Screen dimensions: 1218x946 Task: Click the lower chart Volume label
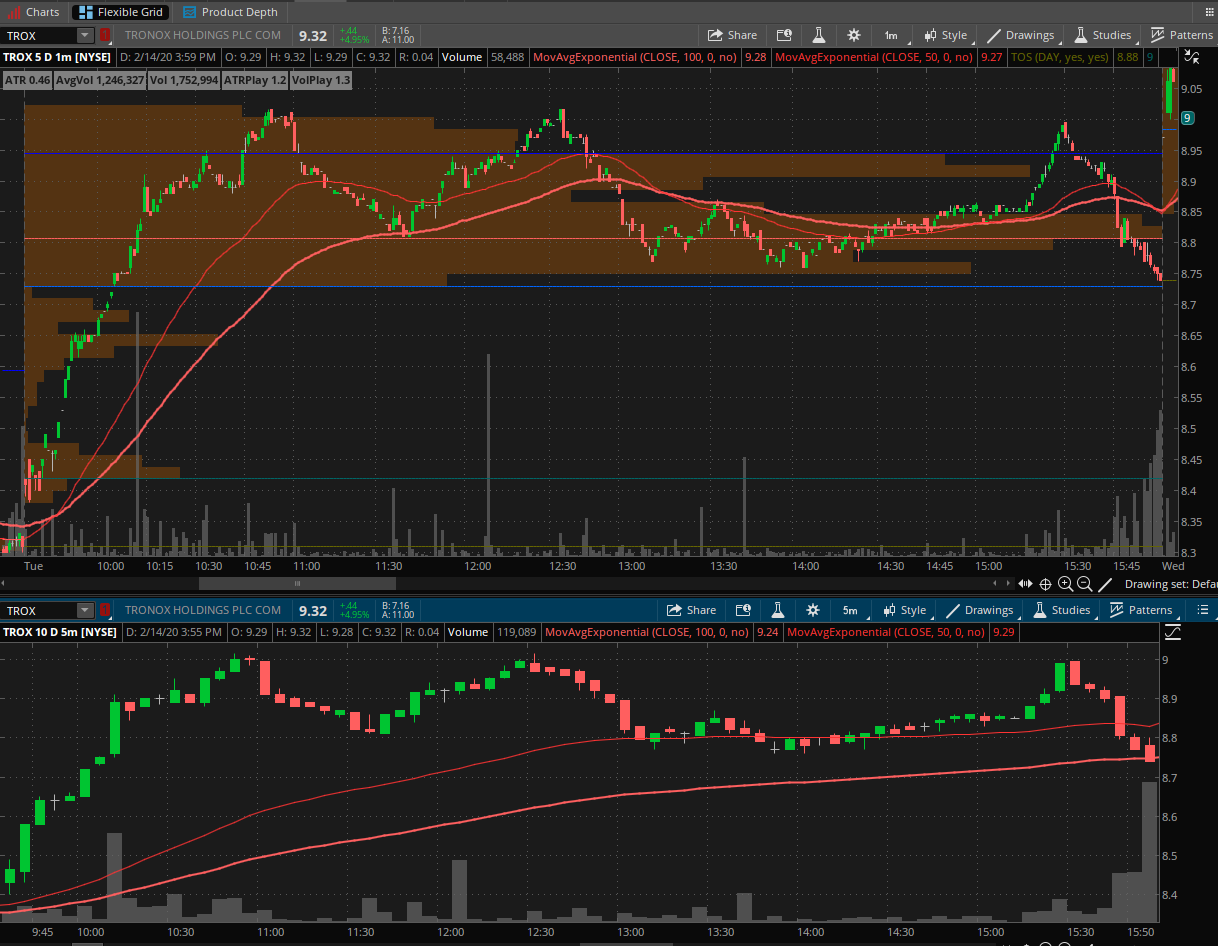coord(468,632)
